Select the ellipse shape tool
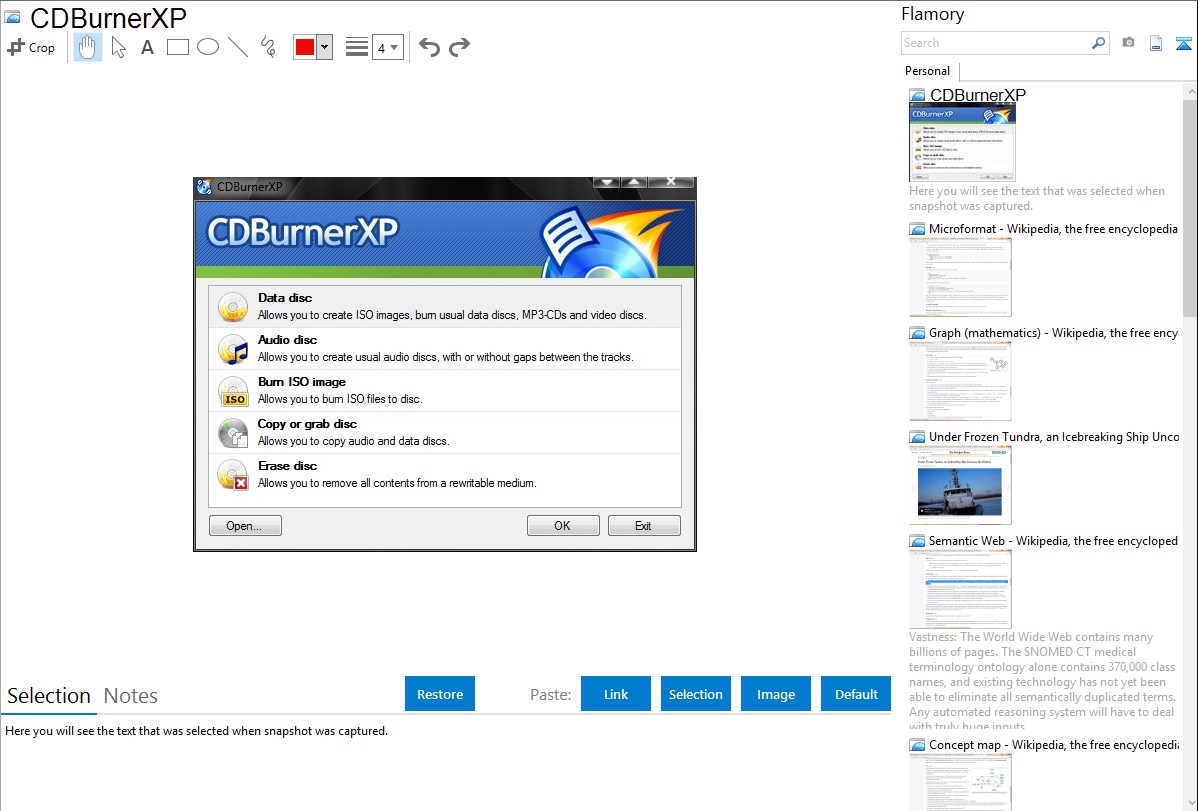 point(208,47)
